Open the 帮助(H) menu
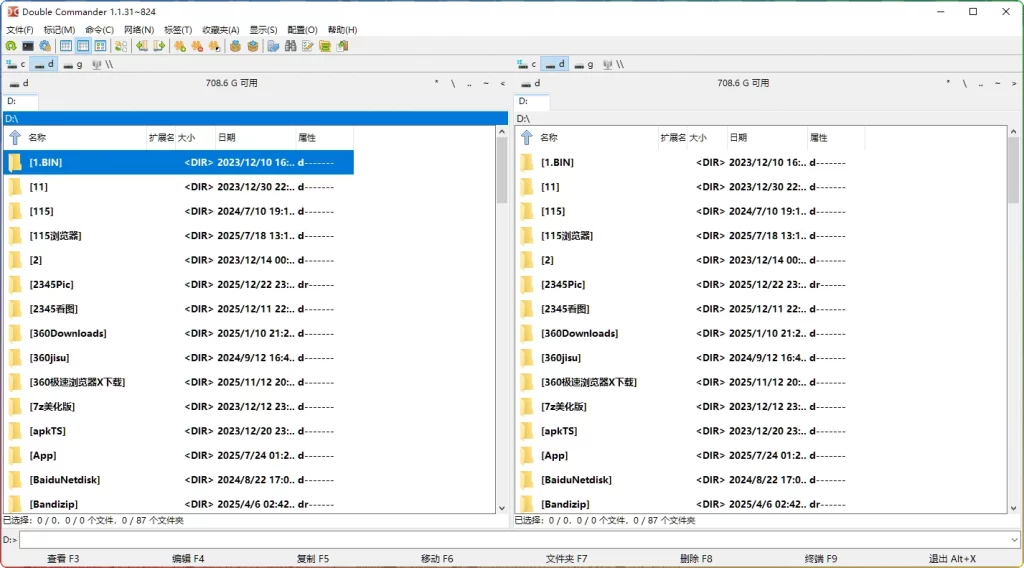 pyautogui.click(x=342, y=30)
